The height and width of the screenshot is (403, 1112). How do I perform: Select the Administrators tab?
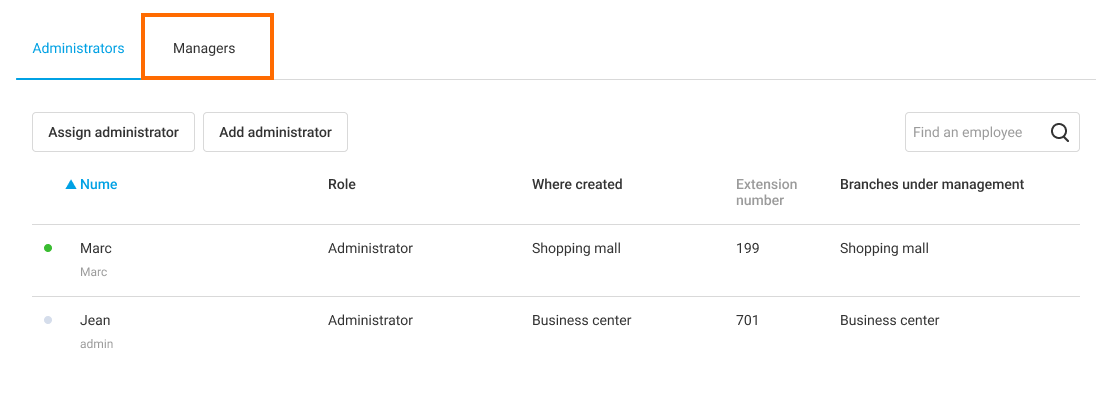pyautogui.click(x=78, y=48)
